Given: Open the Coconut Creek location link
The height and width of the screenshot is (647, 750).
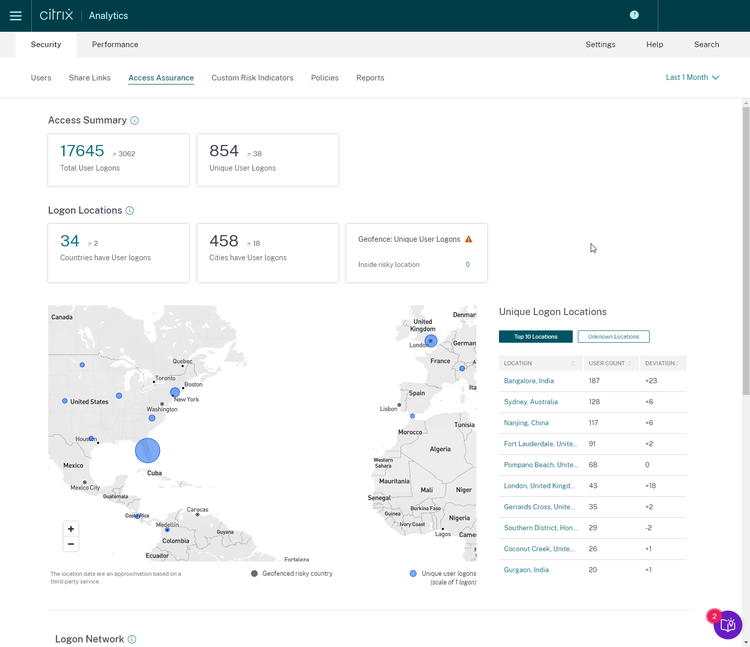Looking at the screenshot, I should click(539, 549).
